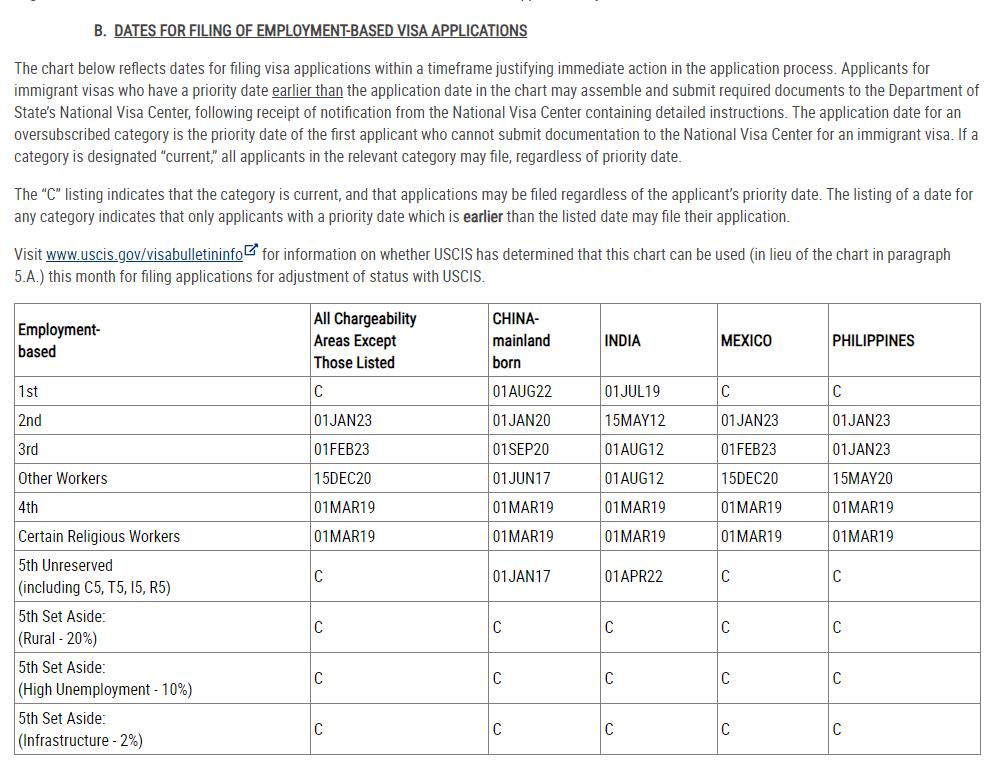Click the 'Certain Religious Workers' row label
The width and height of the screenshot is (989, 762).
tap(99, 537)
